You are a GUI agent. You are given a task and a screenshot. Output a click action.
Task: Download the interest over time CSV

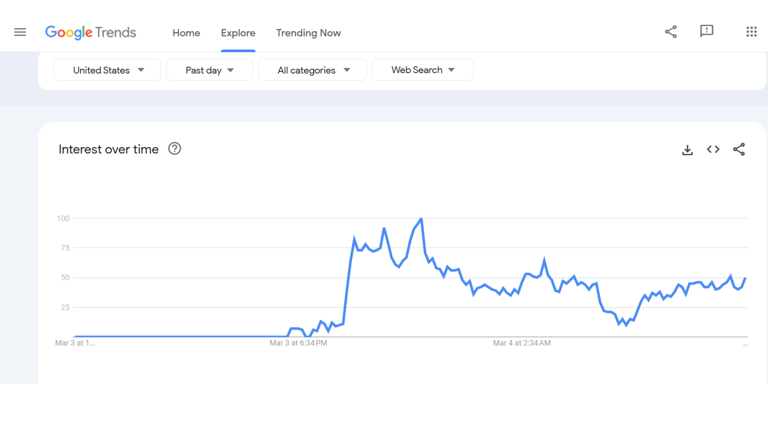(687, 150)
